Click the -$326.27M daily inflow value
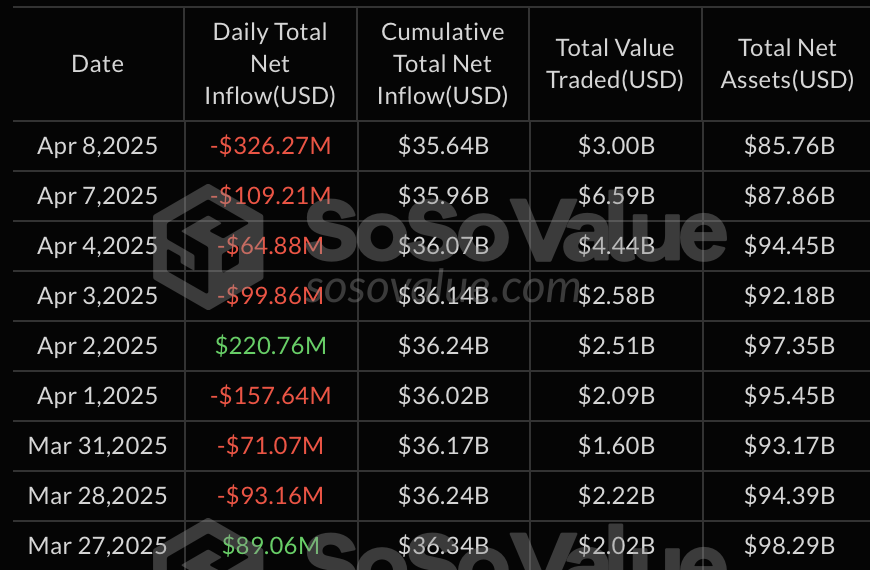 click(270, 146)
